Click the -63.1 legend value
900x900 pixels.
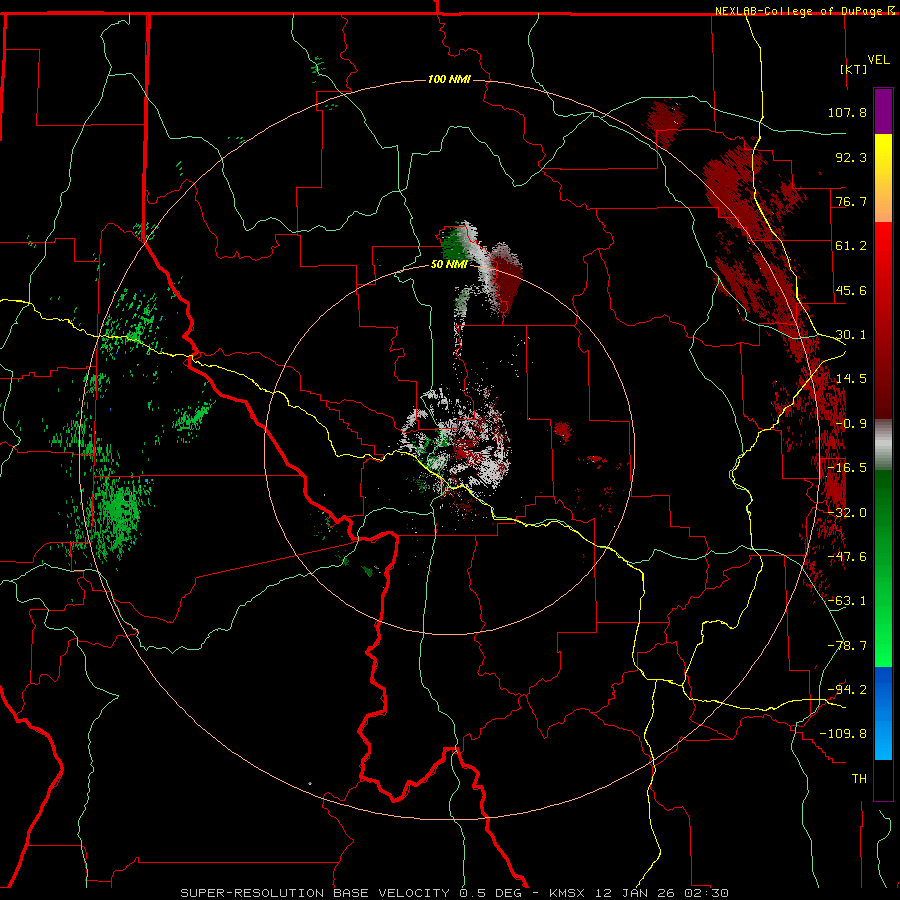[x=847, y=601]
